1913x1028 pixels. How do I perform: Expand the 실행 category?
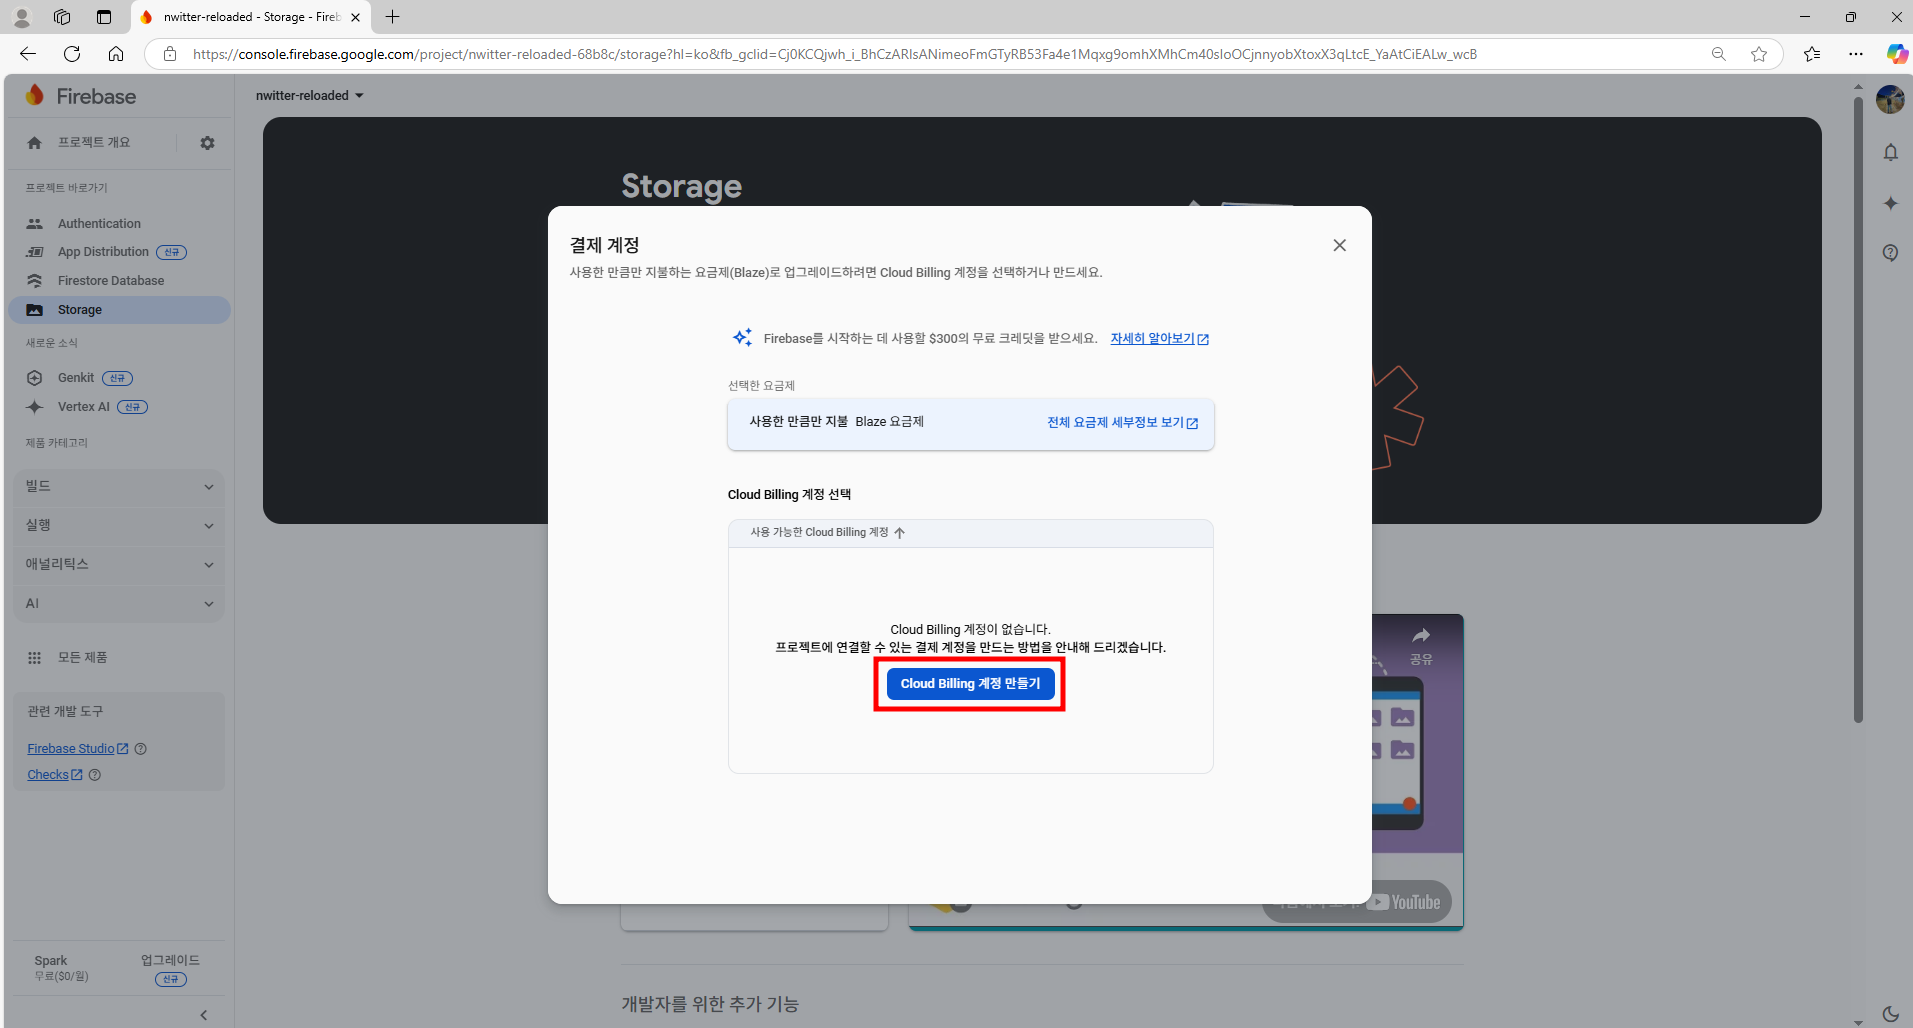(119, 525)
